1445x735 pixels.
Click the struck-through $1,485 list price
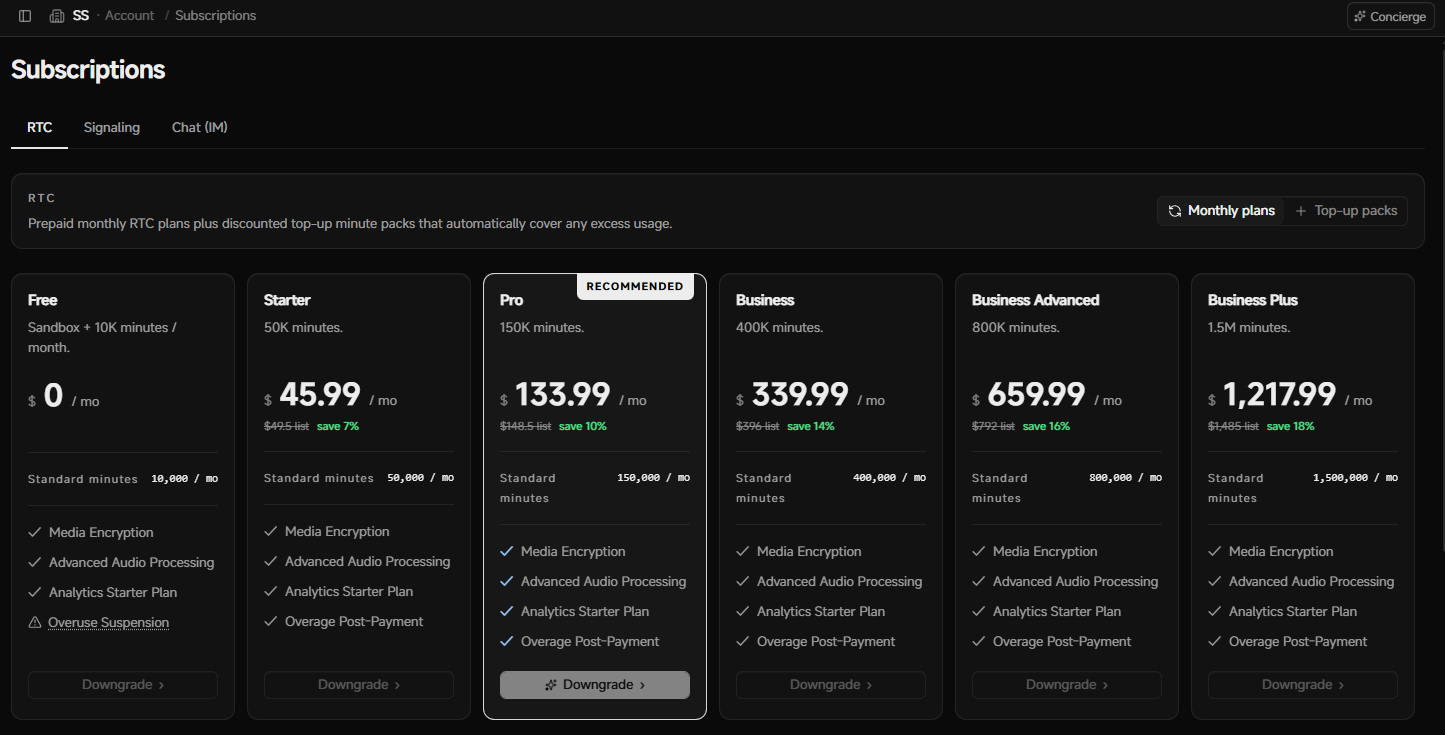[1233, 426]
